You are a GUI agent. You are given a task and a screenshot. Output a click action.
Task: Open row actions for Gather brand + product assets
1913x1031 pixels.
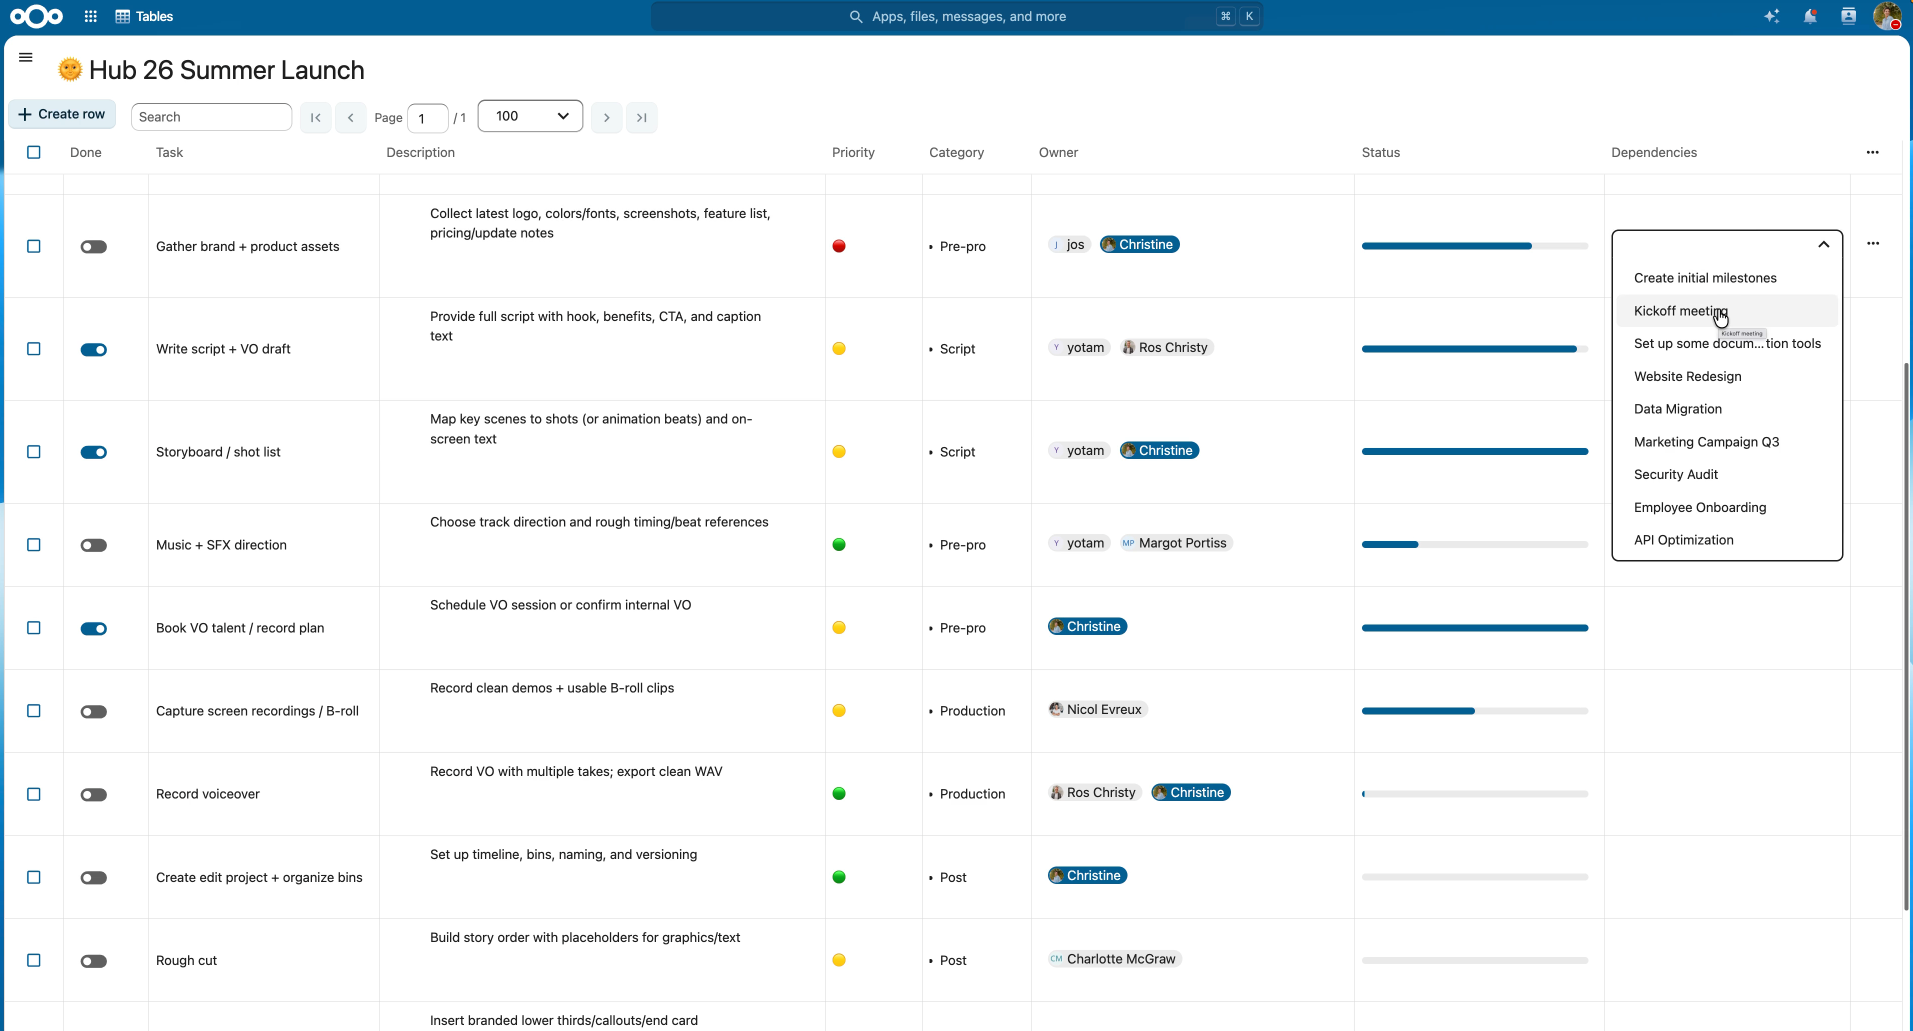1873,243
